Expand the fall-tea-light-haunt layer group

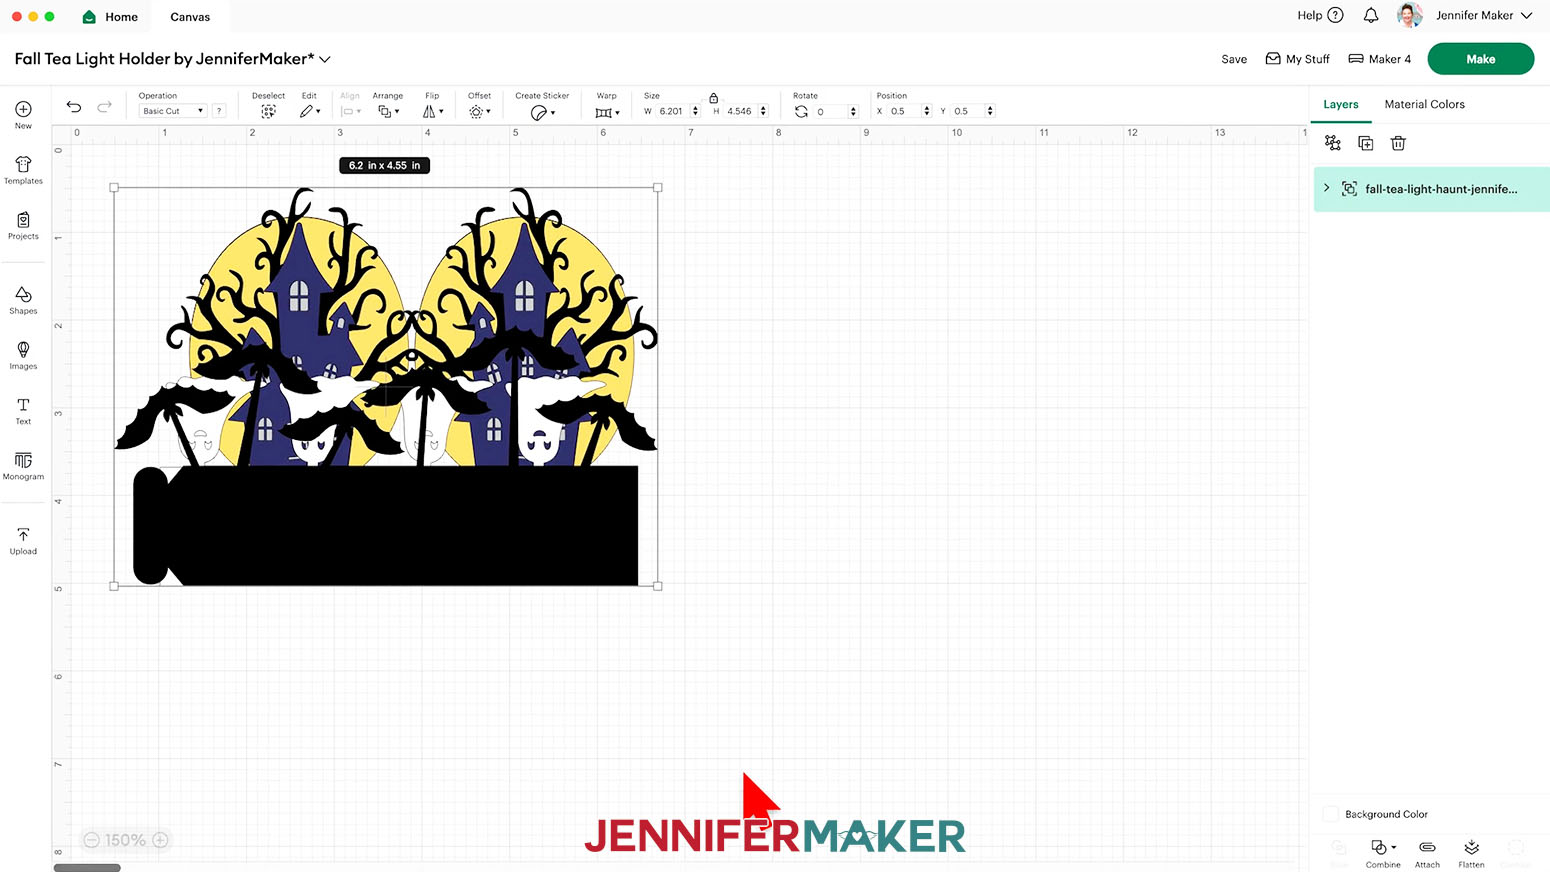[x=1327, y=188]
